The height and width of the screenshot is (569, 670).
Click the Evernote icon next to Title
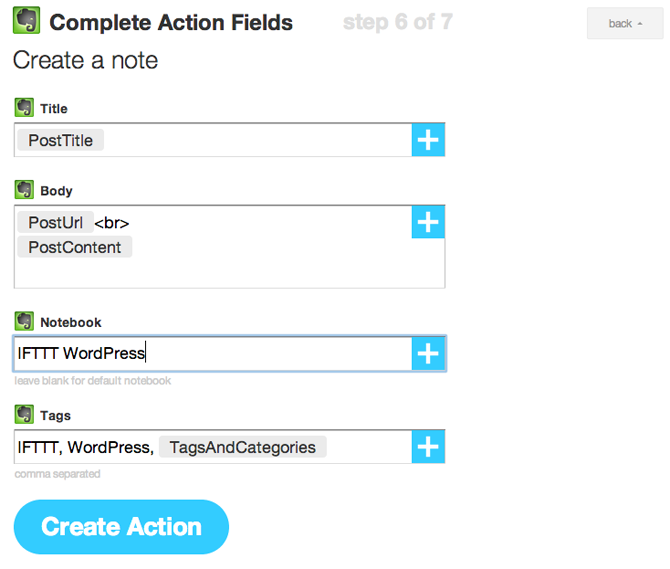(x=24, y=107)
